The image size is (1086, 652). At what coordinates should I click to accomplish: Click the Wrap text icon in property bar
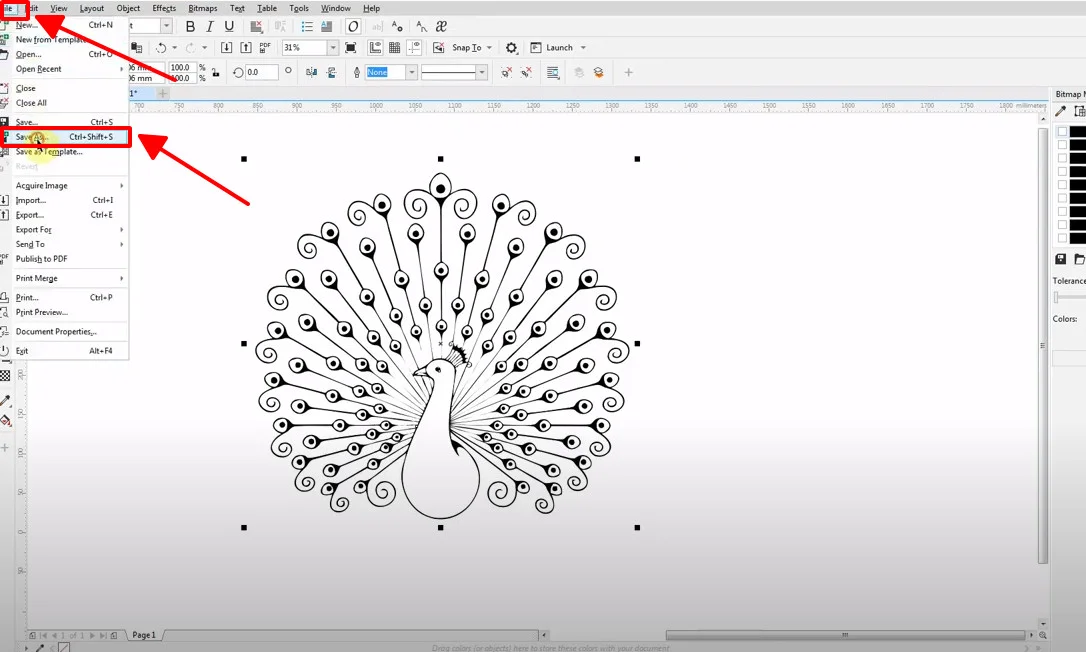553,72
